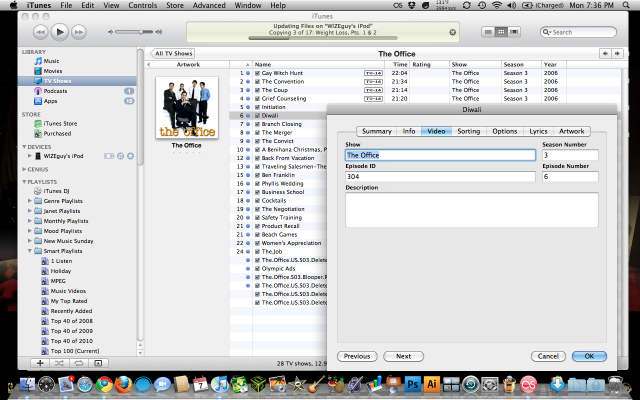
Task: Switch to grid view
Action: point(501,32)
